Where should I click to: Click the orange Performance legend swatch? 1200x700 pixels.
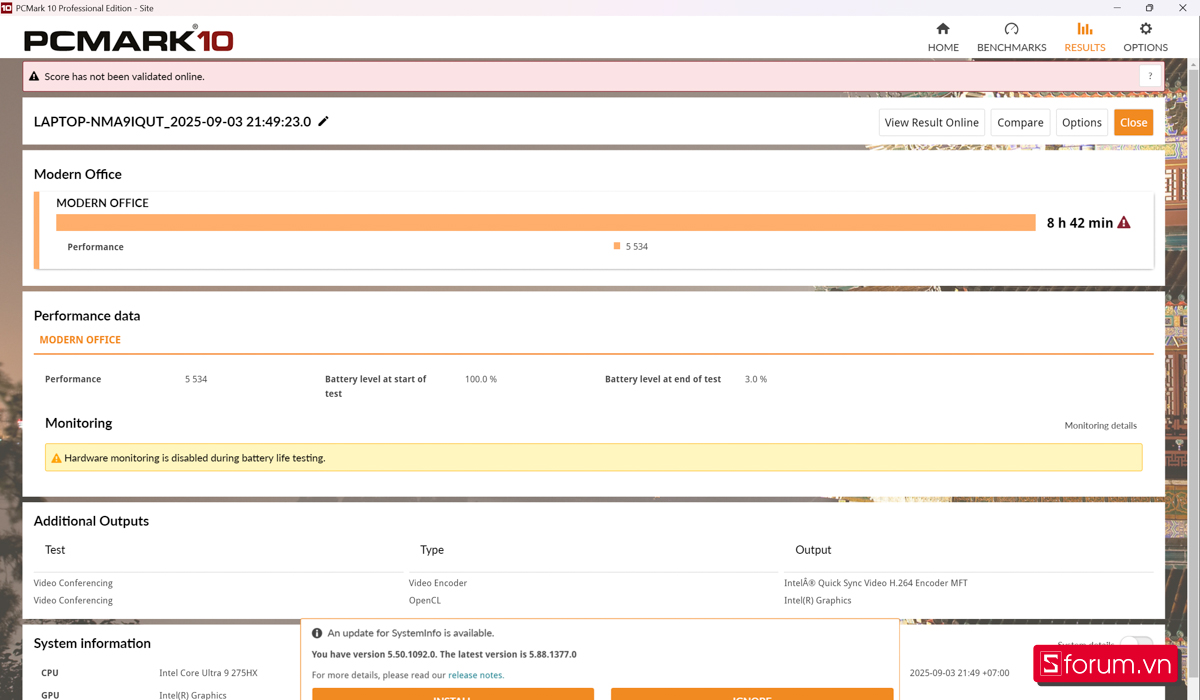[x=617, y=246]
